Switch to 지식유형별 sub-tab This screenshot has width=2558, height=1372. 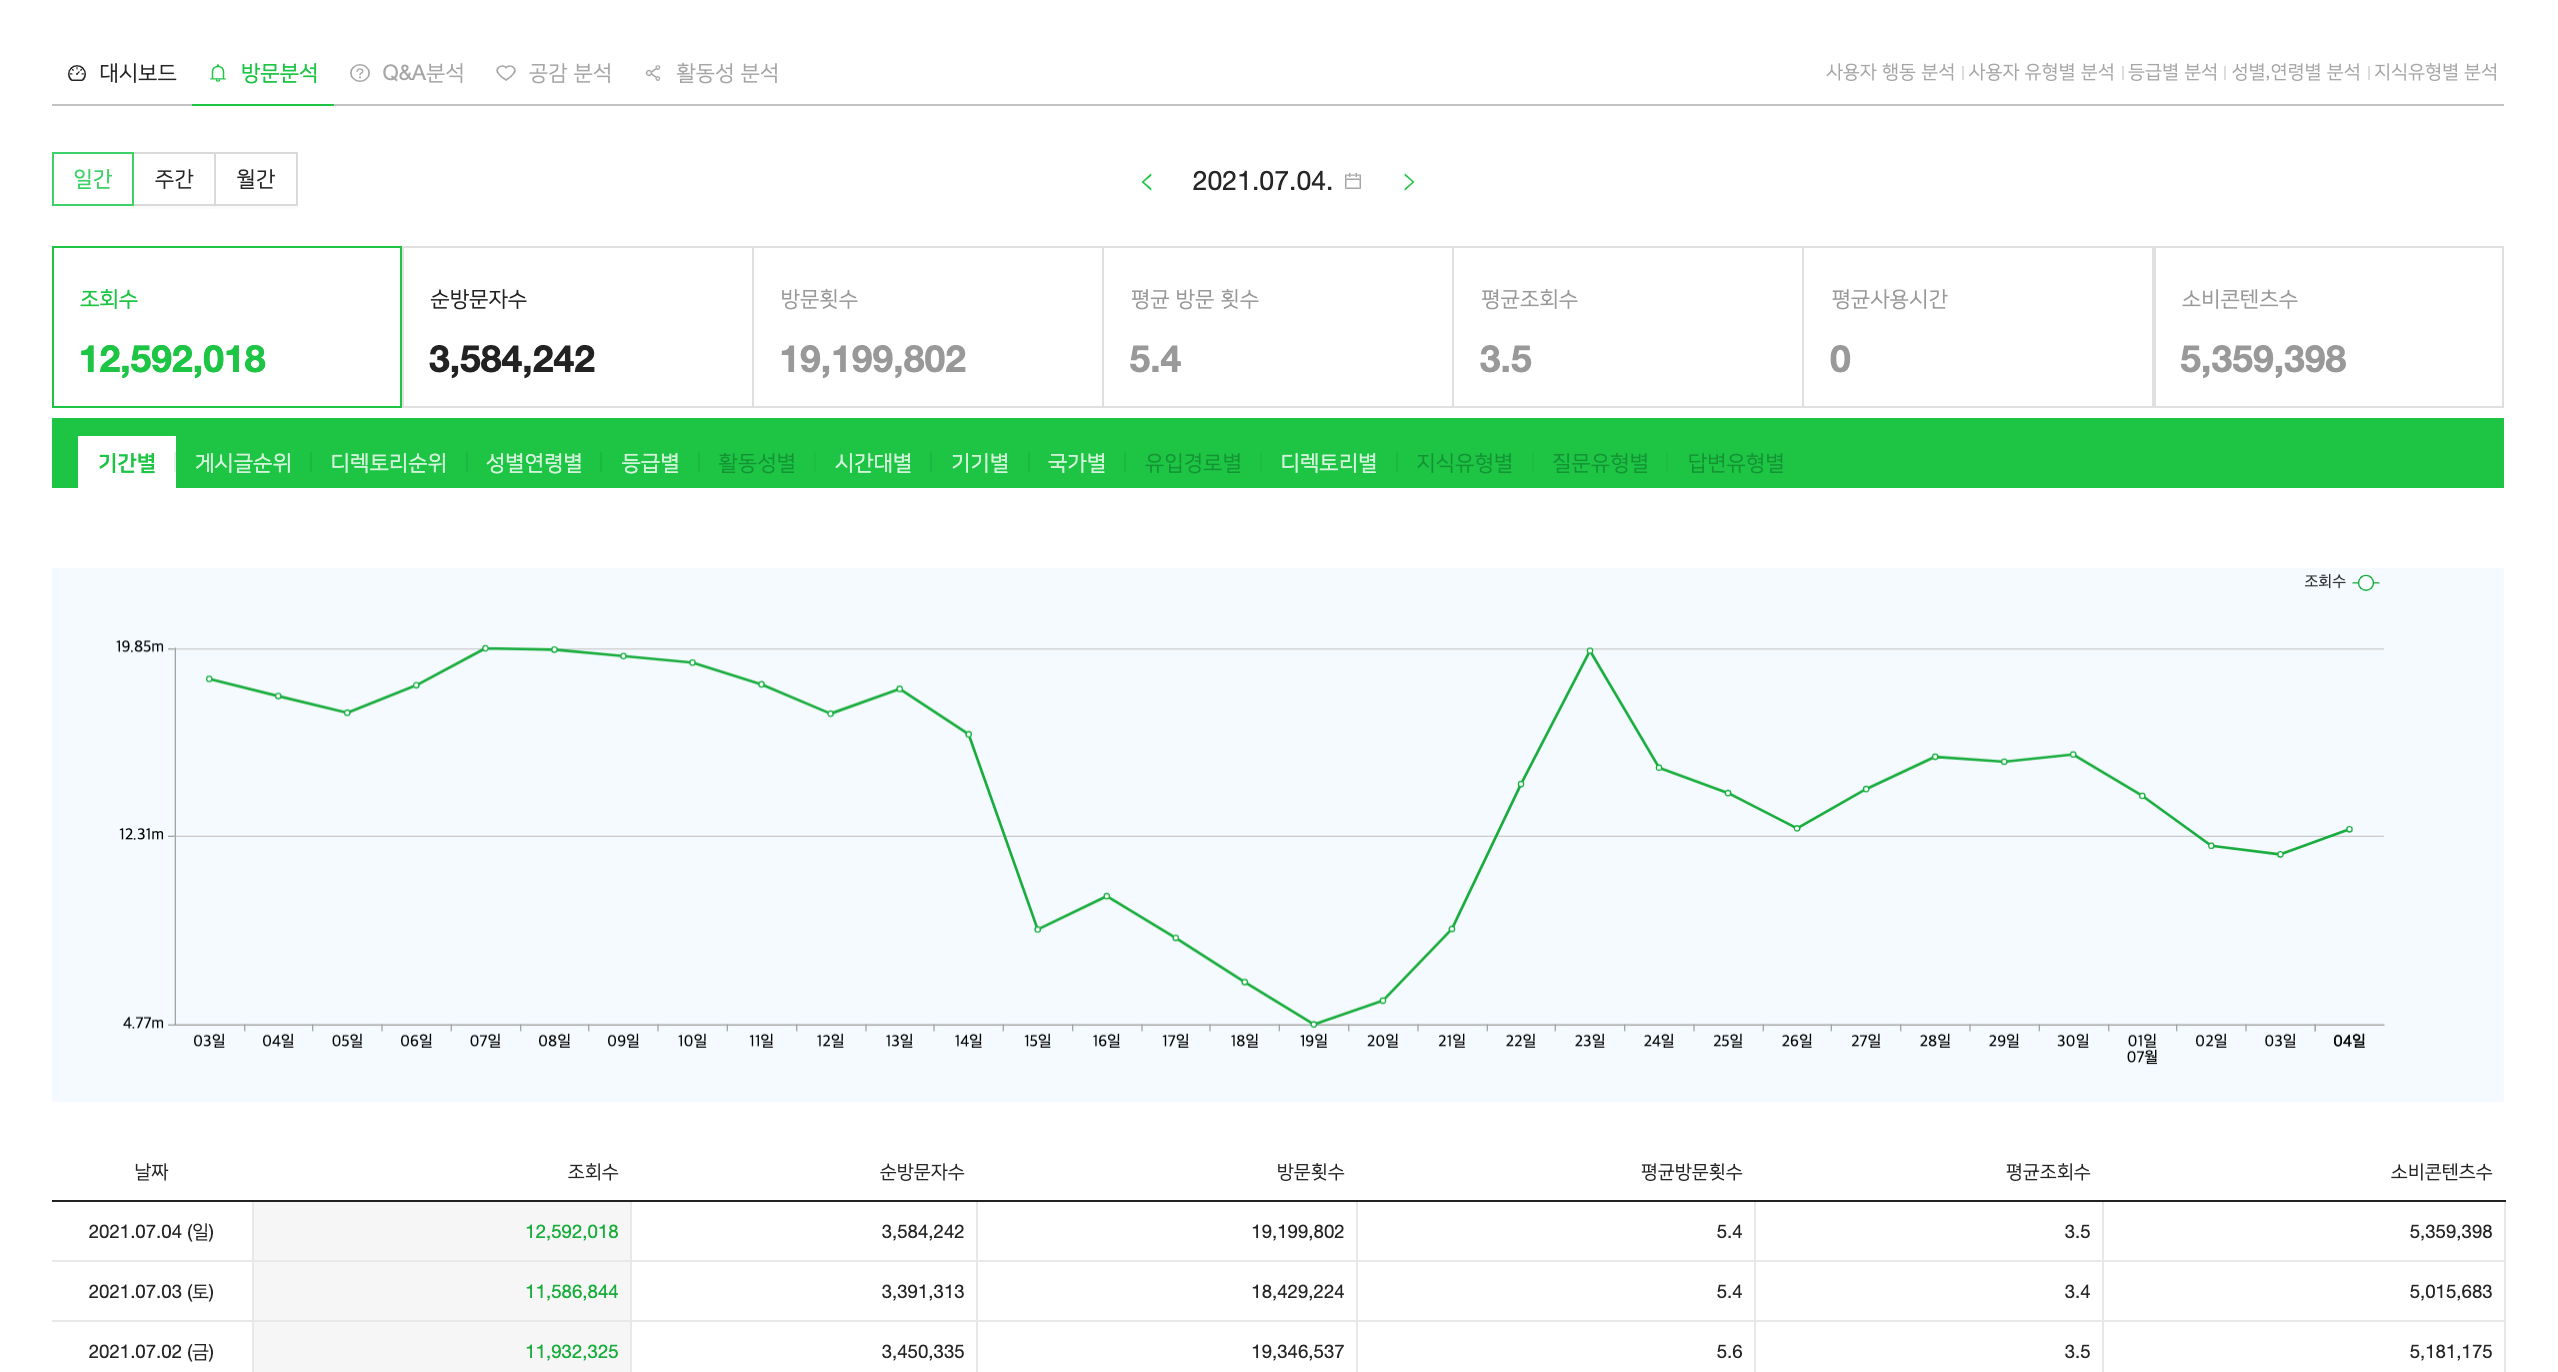click(x=1465, y=463)
